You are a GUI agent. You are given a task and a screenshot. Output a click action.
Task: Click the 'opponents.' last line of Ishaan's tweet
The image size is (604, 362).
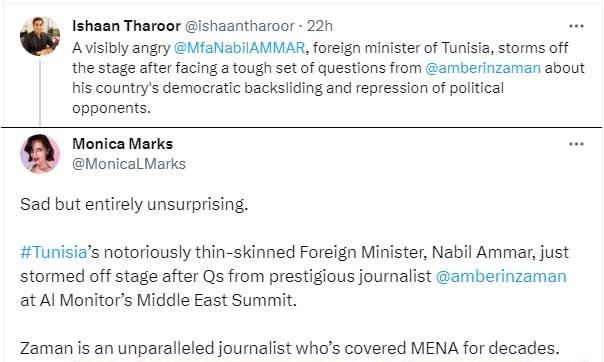[x=111, y=108]
